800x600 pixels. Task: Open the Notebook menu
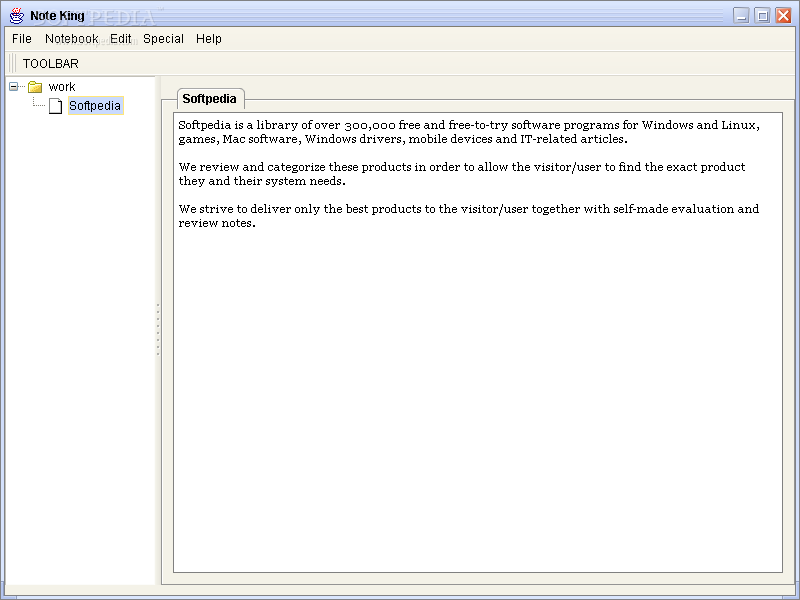coord(71,39)
